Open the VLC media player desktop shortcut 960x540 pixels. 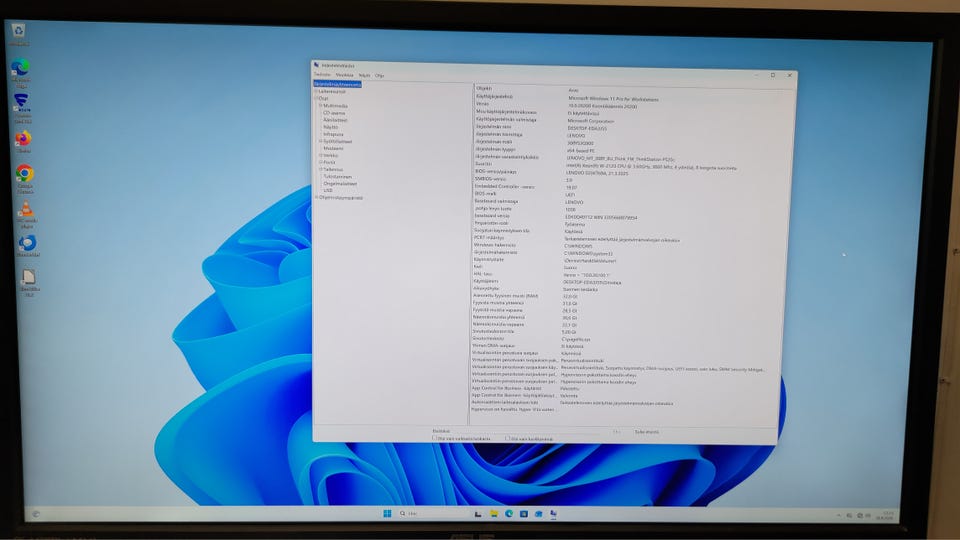tap(26, 215)
